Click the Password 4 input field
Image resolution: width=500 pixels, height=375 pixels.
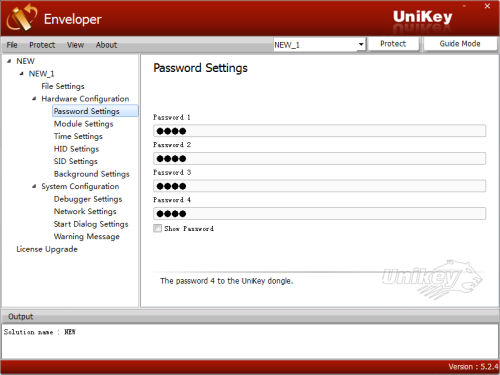[319, 213]
